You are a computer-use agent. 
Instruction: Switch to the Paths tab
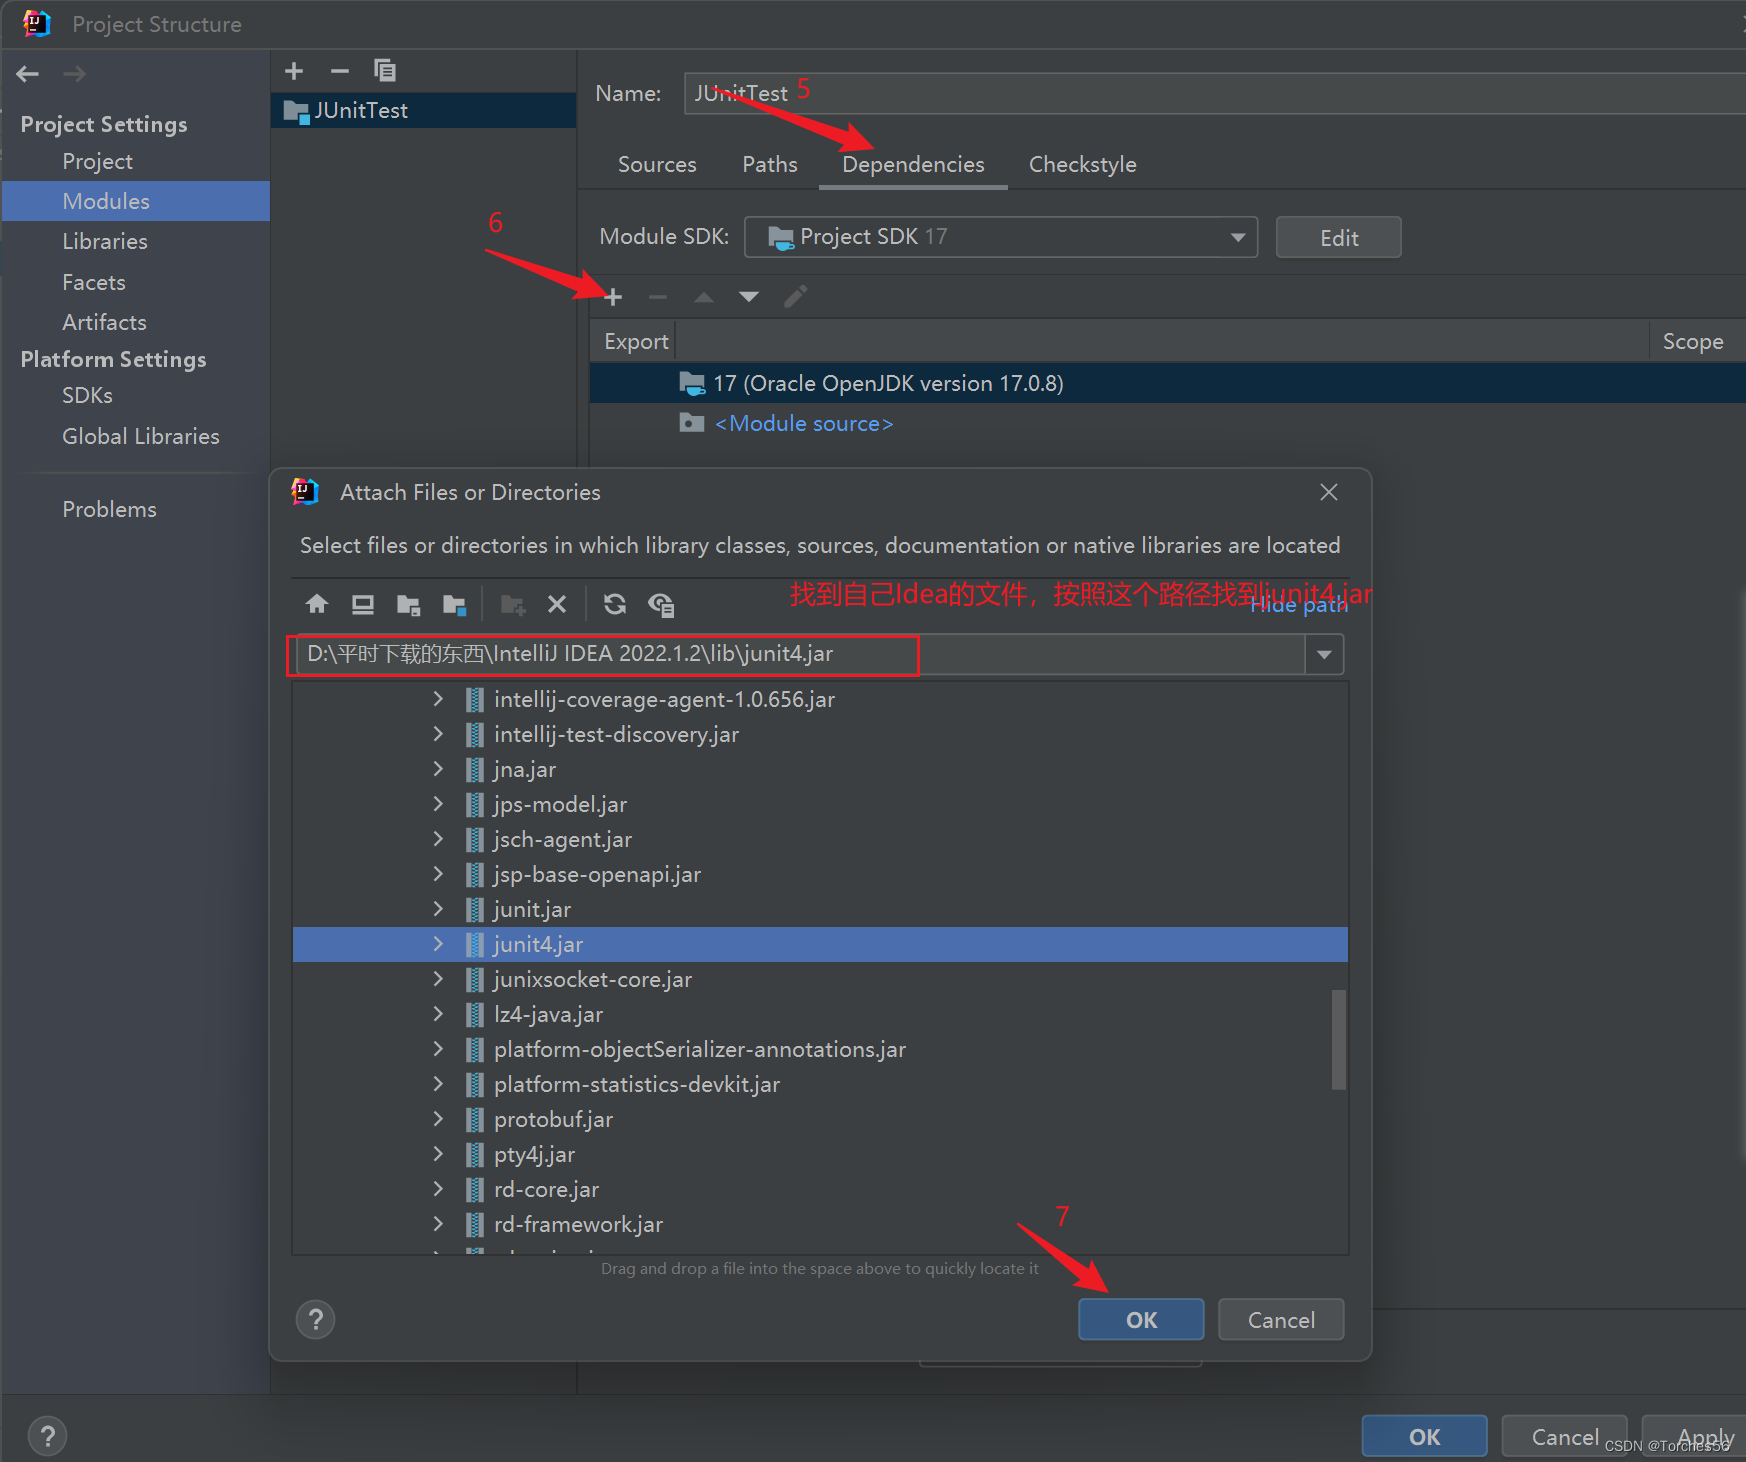[x=770, y=164]
